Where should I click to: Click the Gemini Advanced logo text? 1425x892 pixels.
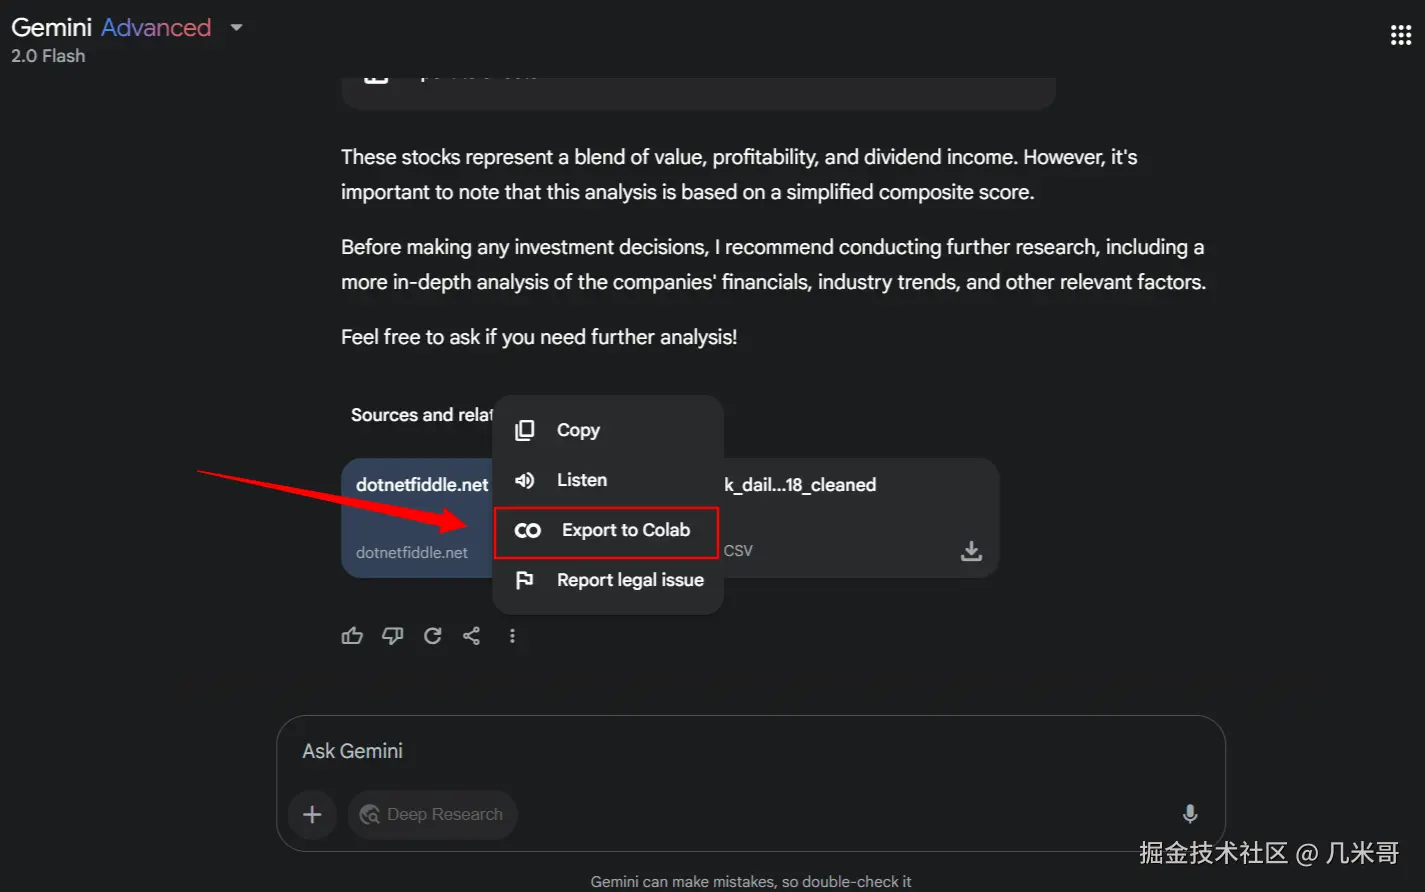[x=111, y=28]
